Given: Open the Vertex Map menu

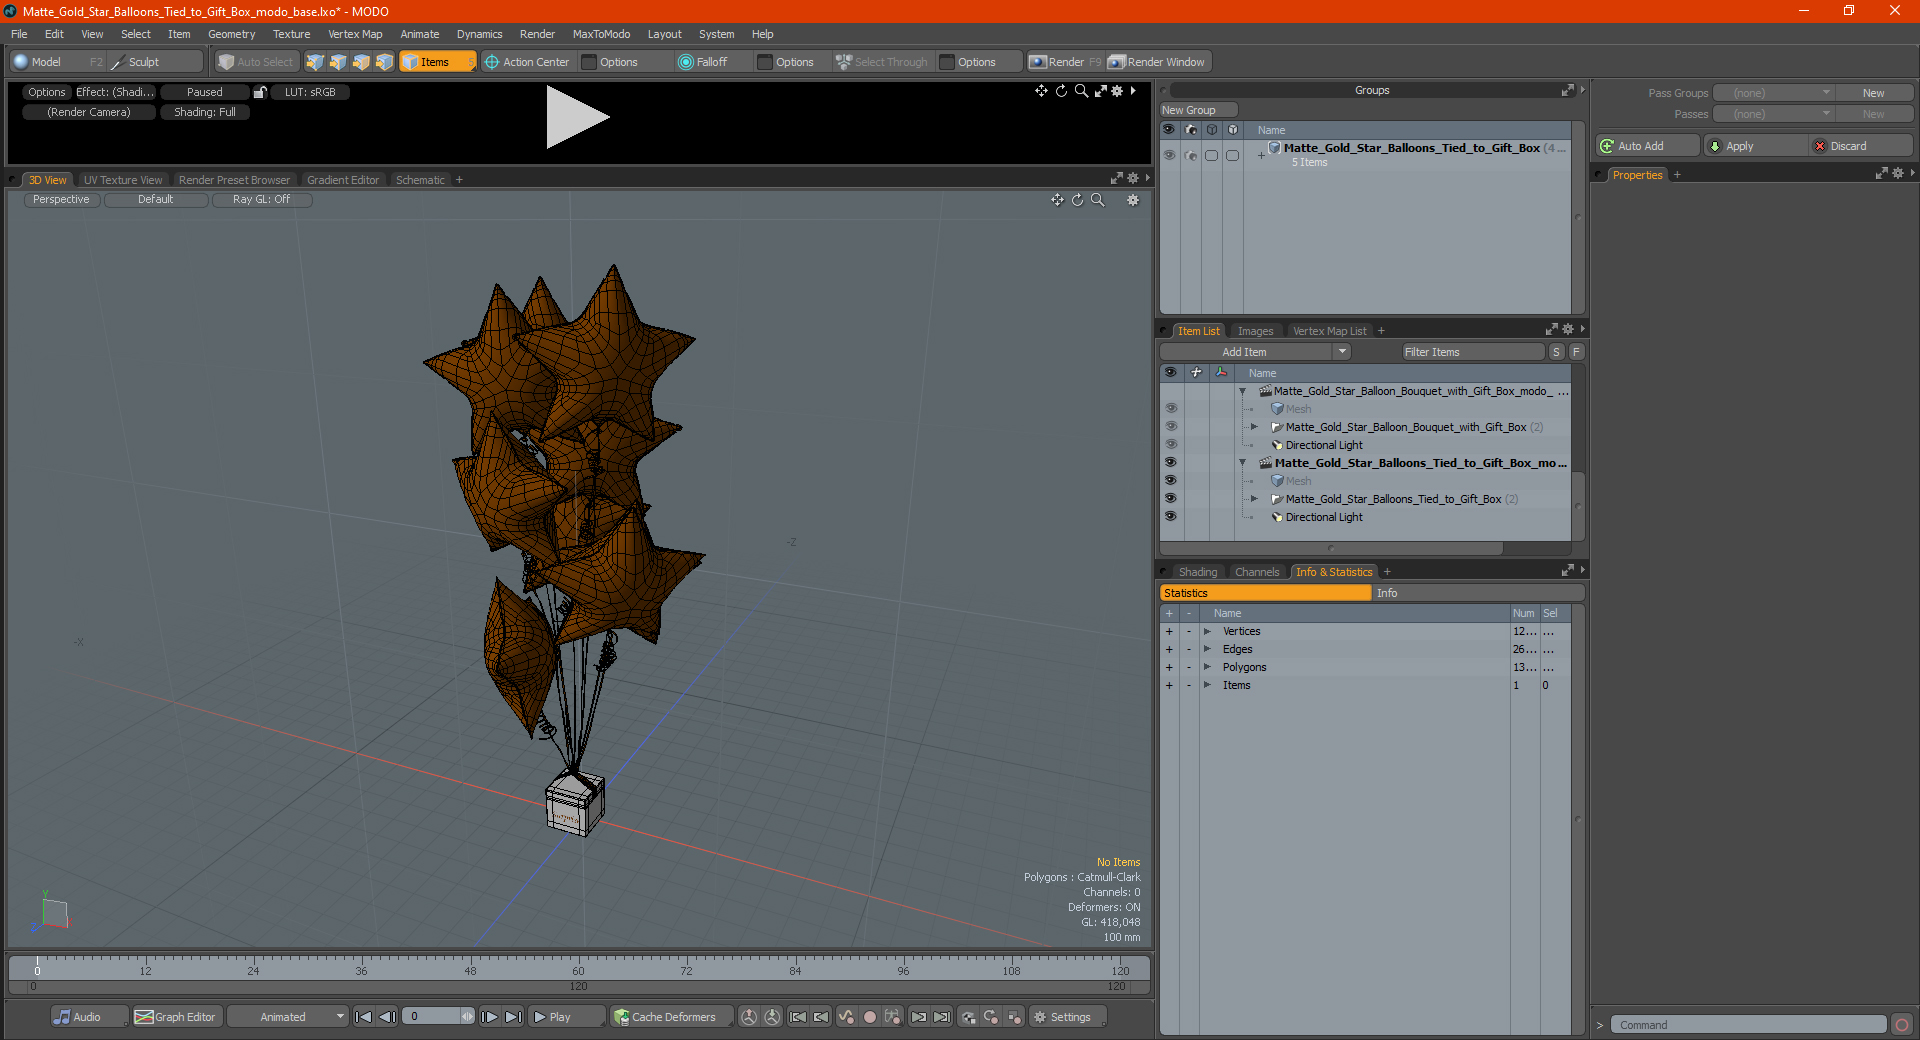Looking at the screenshot, I should pos(355,34).
